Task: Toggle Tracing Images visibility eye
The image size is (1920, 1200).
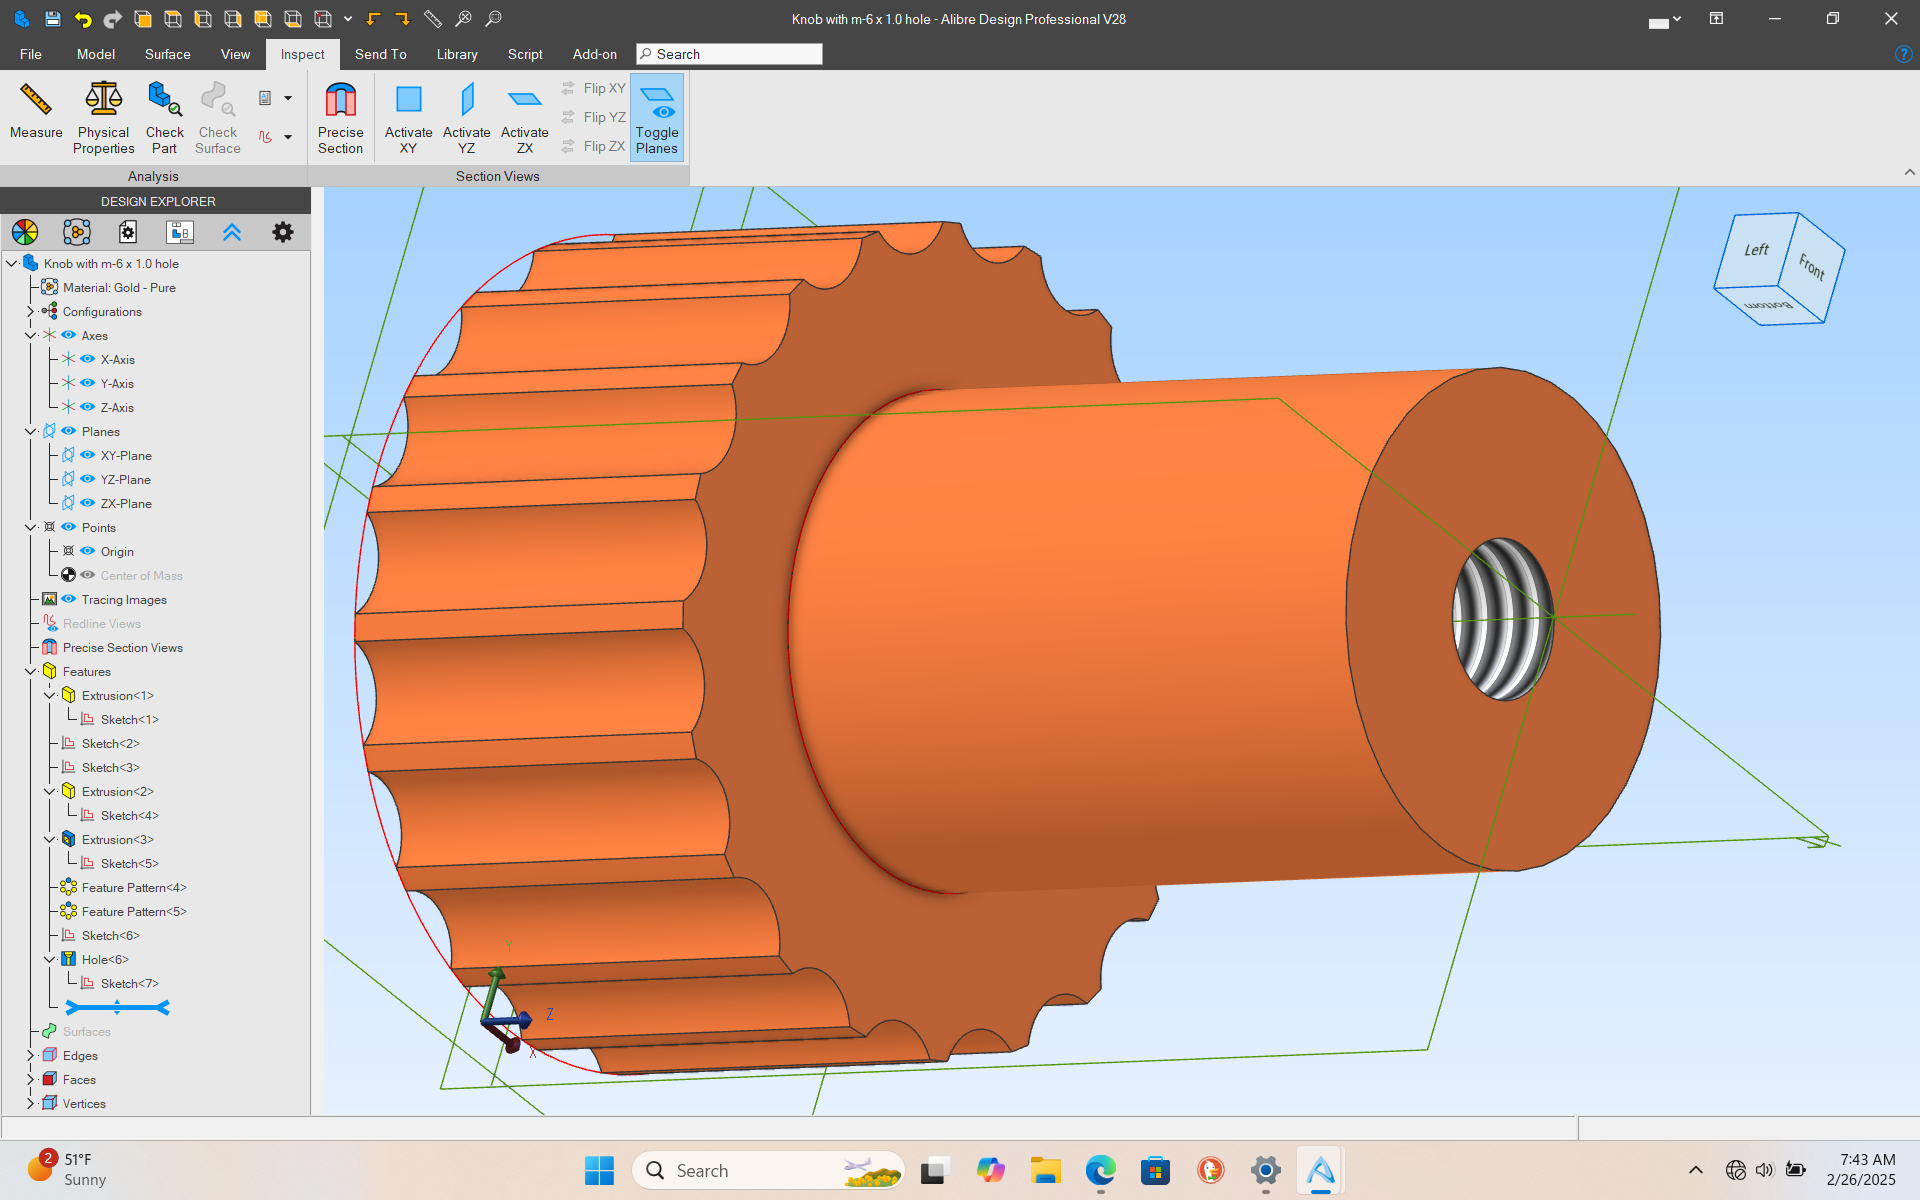Action: click(69, 599)
